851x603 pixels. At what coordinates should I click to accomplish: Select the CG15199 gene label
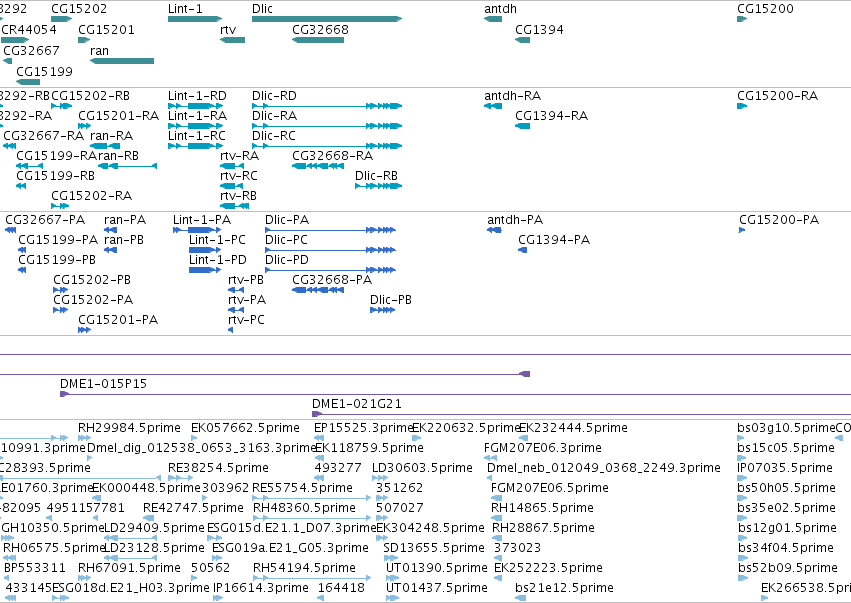point(45,72)
